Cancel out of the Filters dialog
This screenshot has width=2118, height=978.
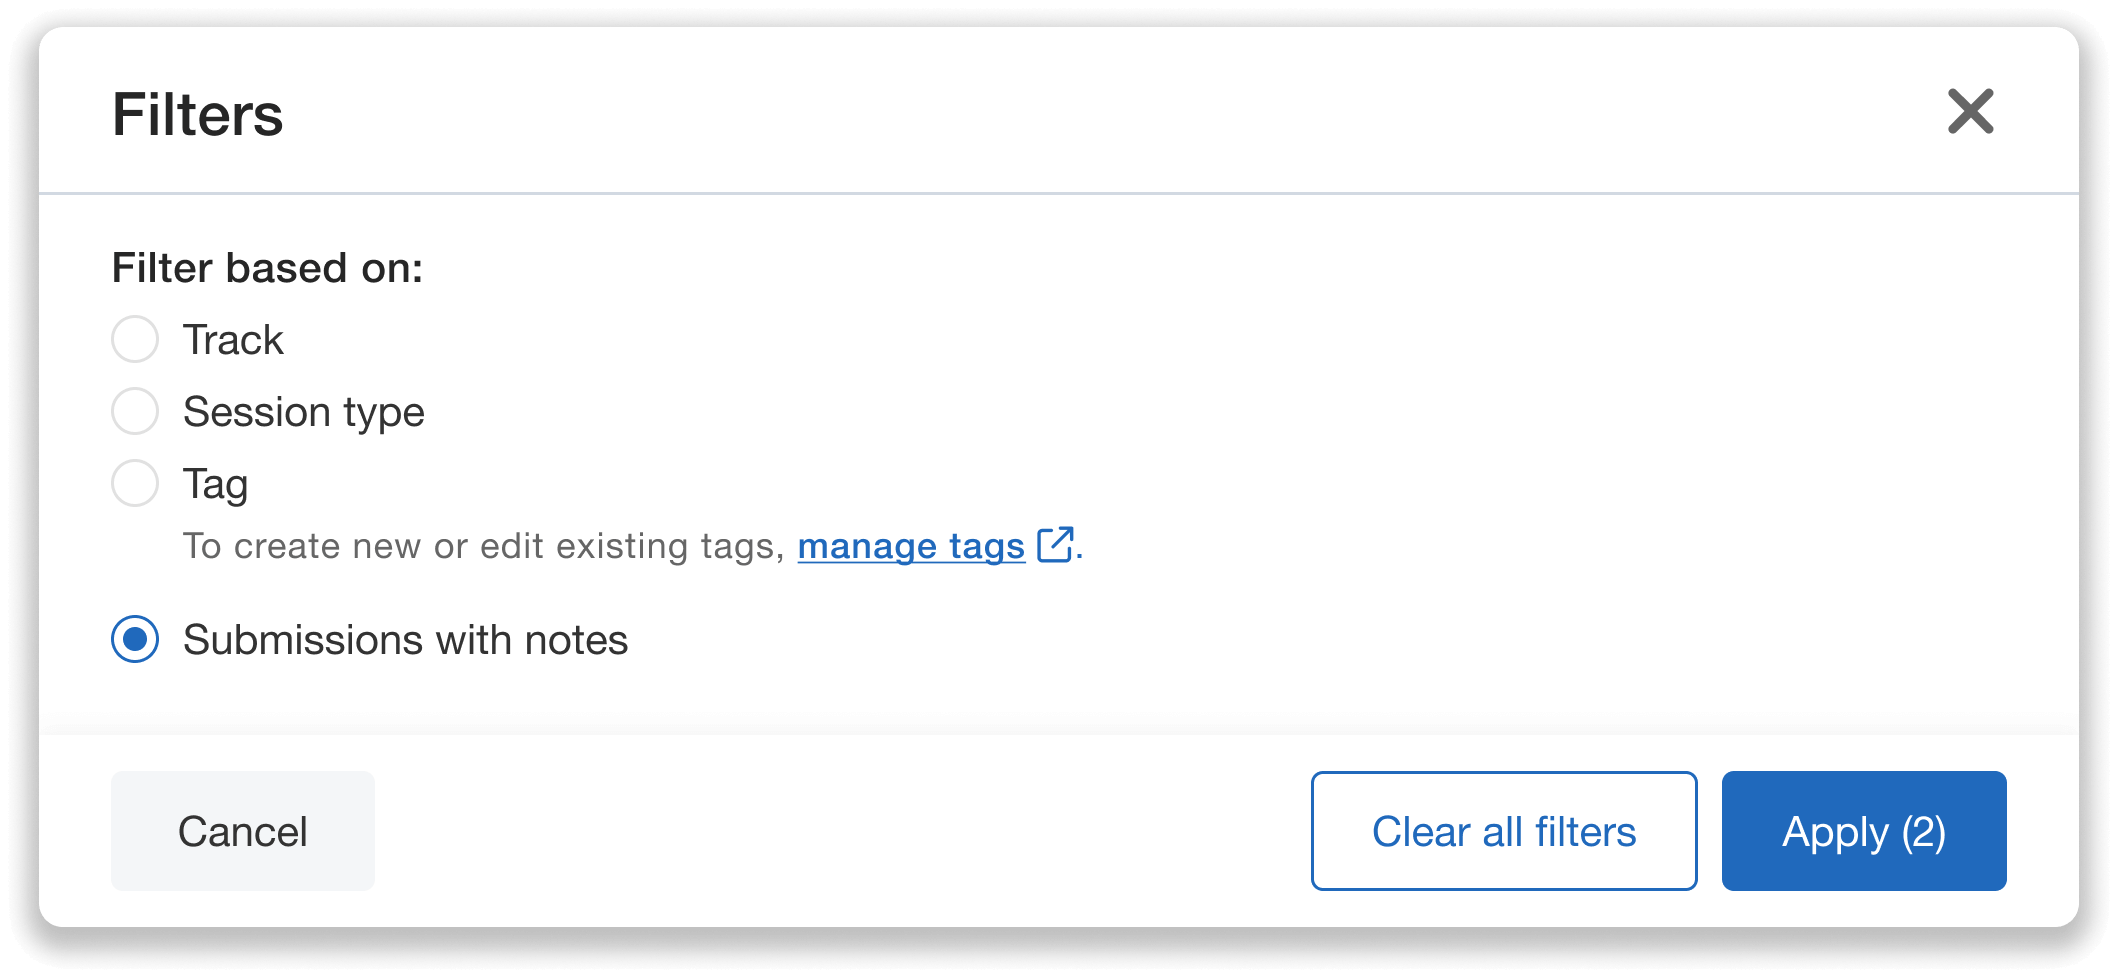click(x=242, y=830)
